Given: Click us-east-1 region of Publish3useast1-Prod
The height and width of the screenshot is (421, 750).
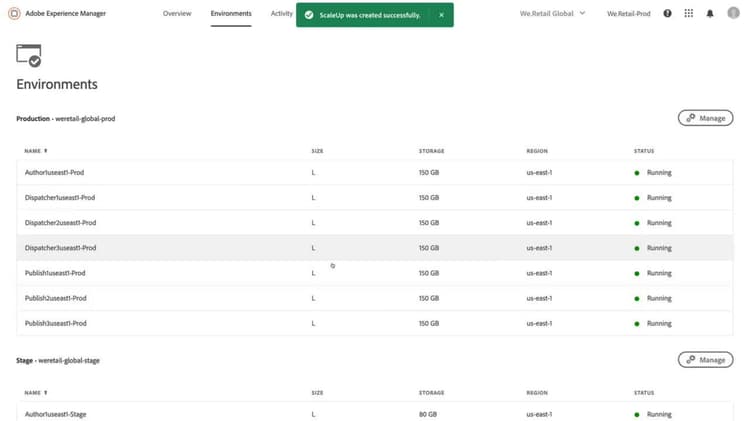Looking at the screenshot, I should 539,323.
